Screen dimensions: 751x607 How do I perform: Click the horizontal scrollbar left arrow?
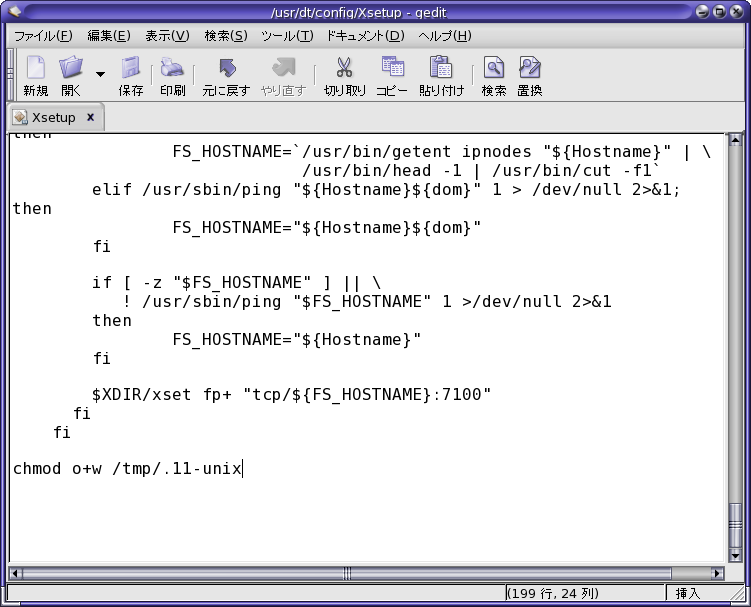pyautogui.click(x=14, y=573)
